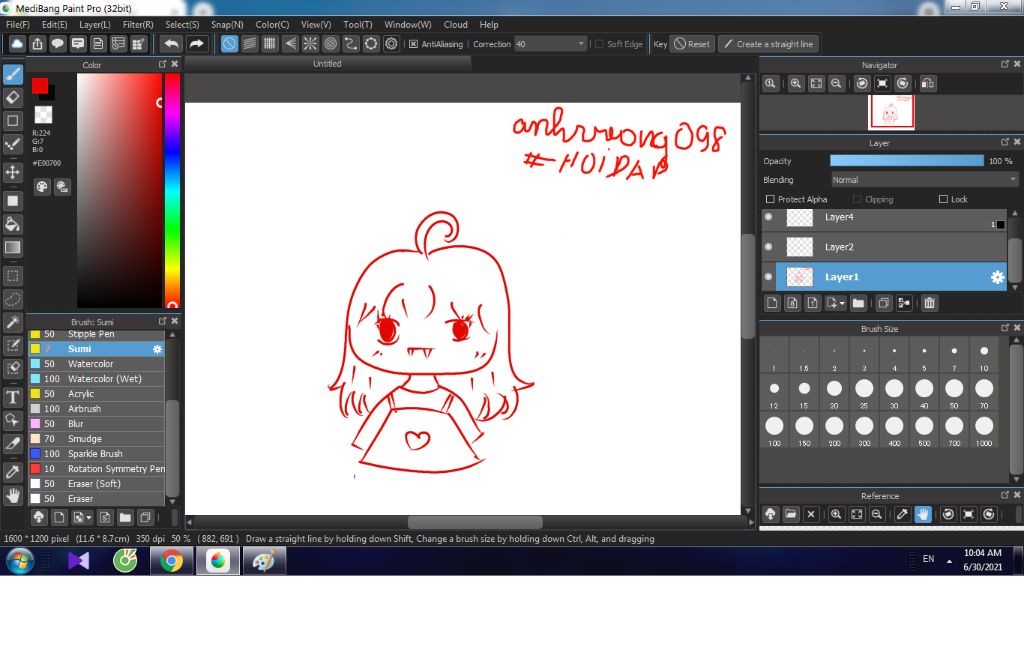Click Create a straight line button
The height and width of the screenshot is (661, 1024).
click(769, 44)
